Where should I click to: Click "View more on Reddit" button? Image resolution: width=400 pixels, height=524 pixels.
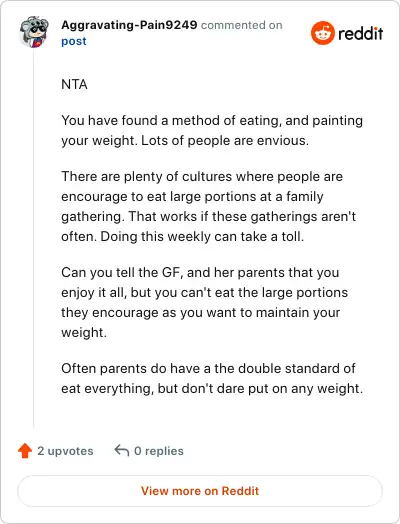[200, 491]
